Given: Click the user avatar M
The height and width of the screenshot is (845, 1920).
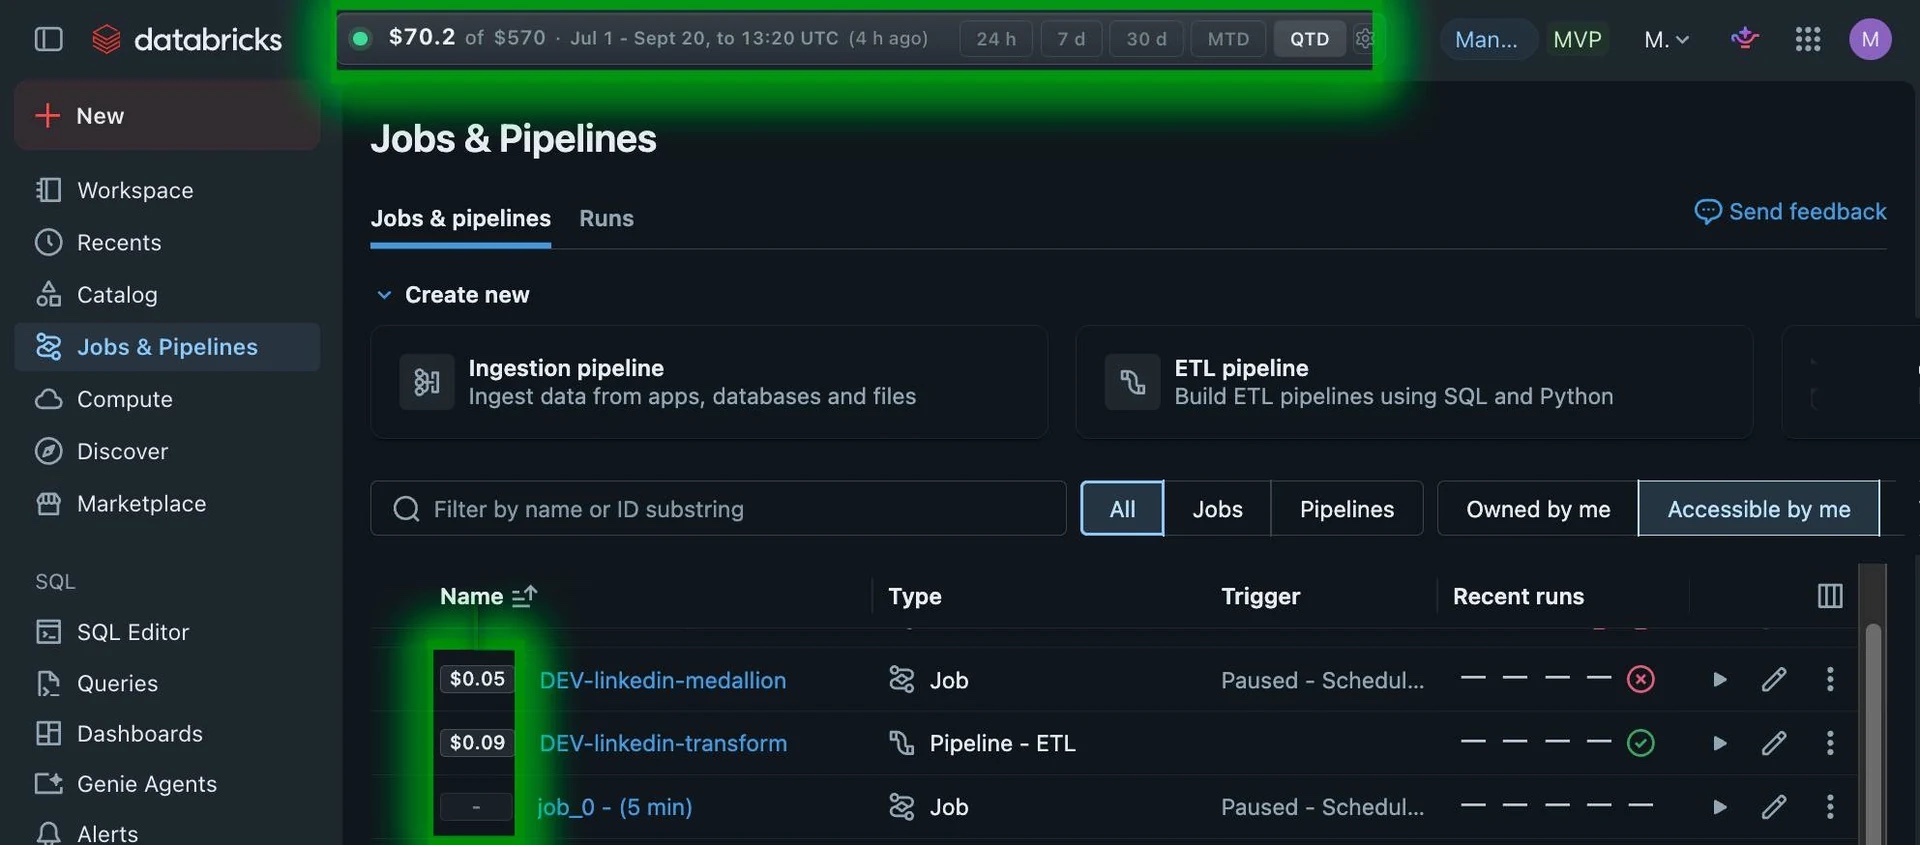Looking at the screenshot, I should 1869,39.
